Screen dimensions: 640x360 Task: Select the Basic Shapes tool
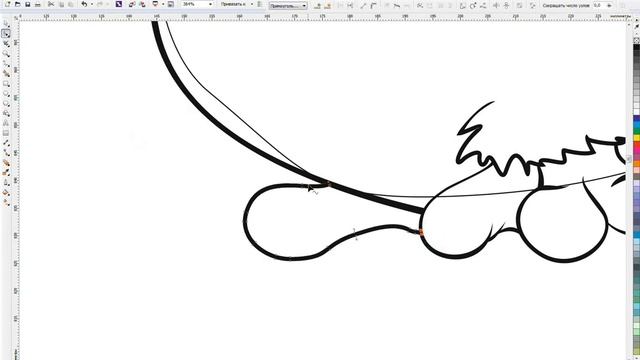click(x=6, y=113)
